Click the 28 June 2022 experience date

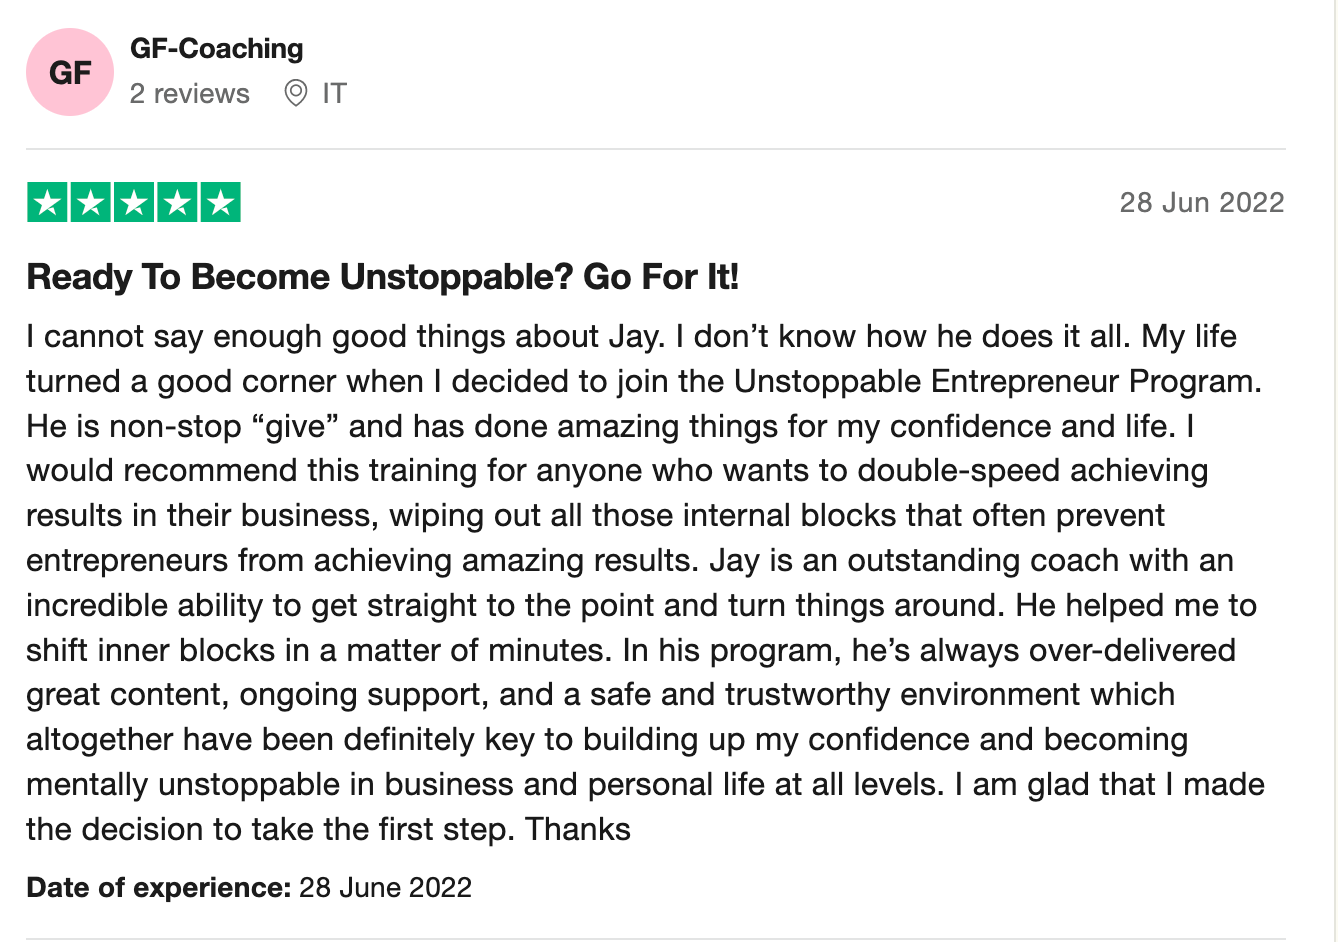point(385,887)
